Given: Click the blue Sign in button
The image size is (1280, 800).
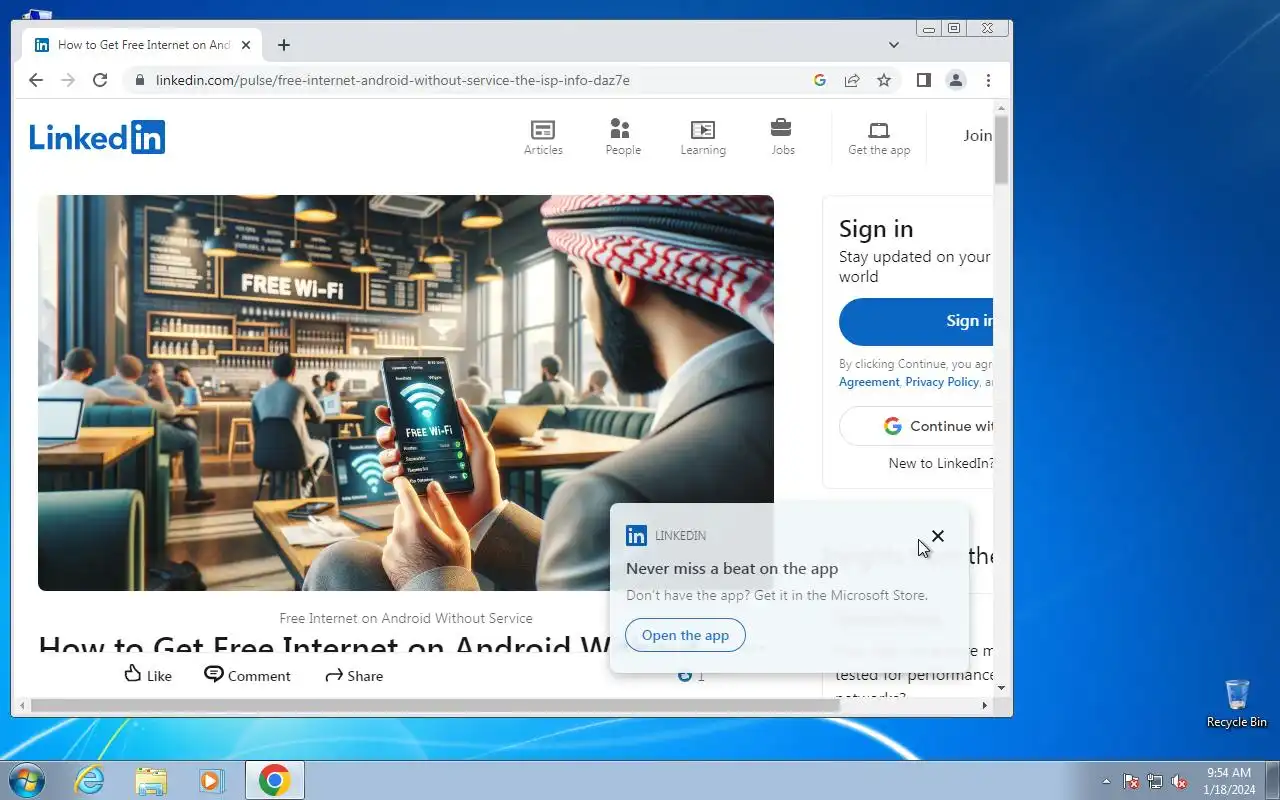Looking at the screenshot, I should point(916,321).
